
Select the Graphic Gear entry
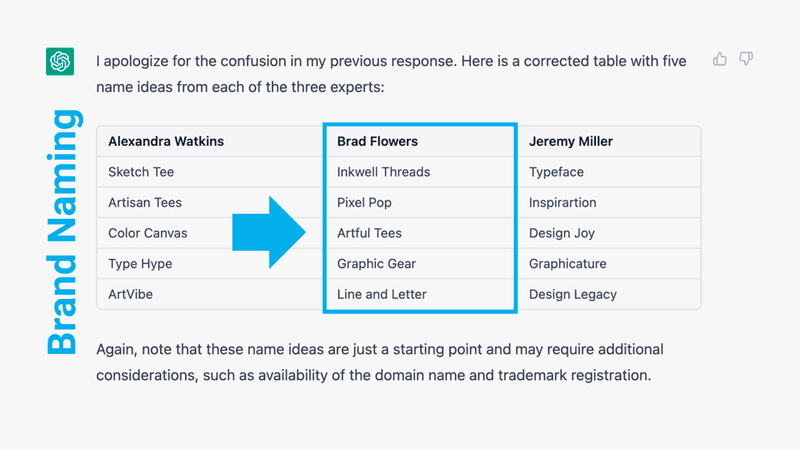pyautogui.click(x=377, y=264)
